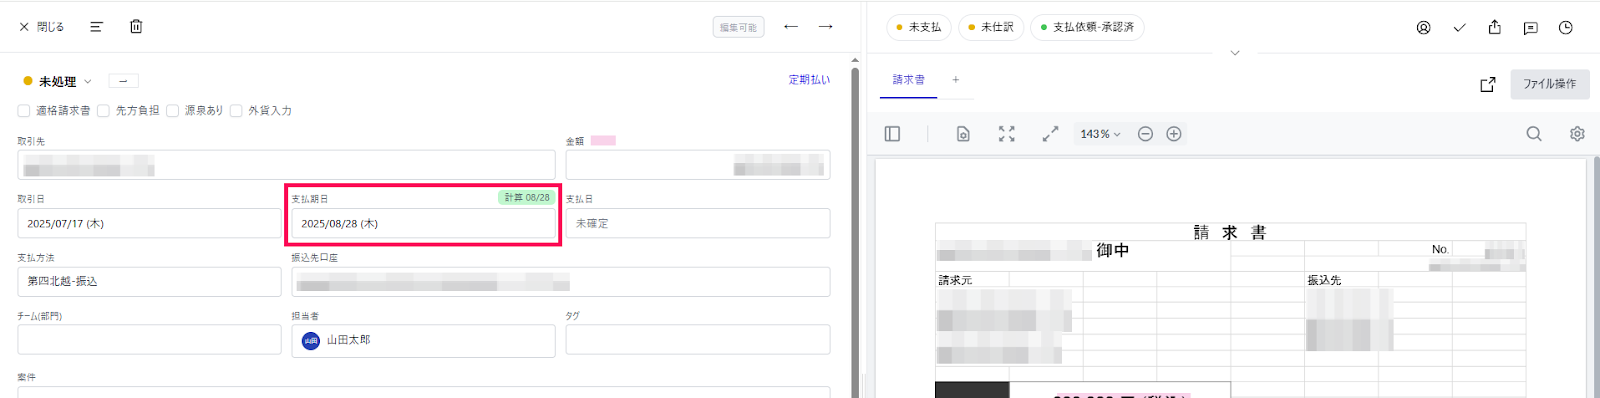Check the 適格請求書 checkbox
This screenshot has width=1600, height=398.
click(24, 111)
